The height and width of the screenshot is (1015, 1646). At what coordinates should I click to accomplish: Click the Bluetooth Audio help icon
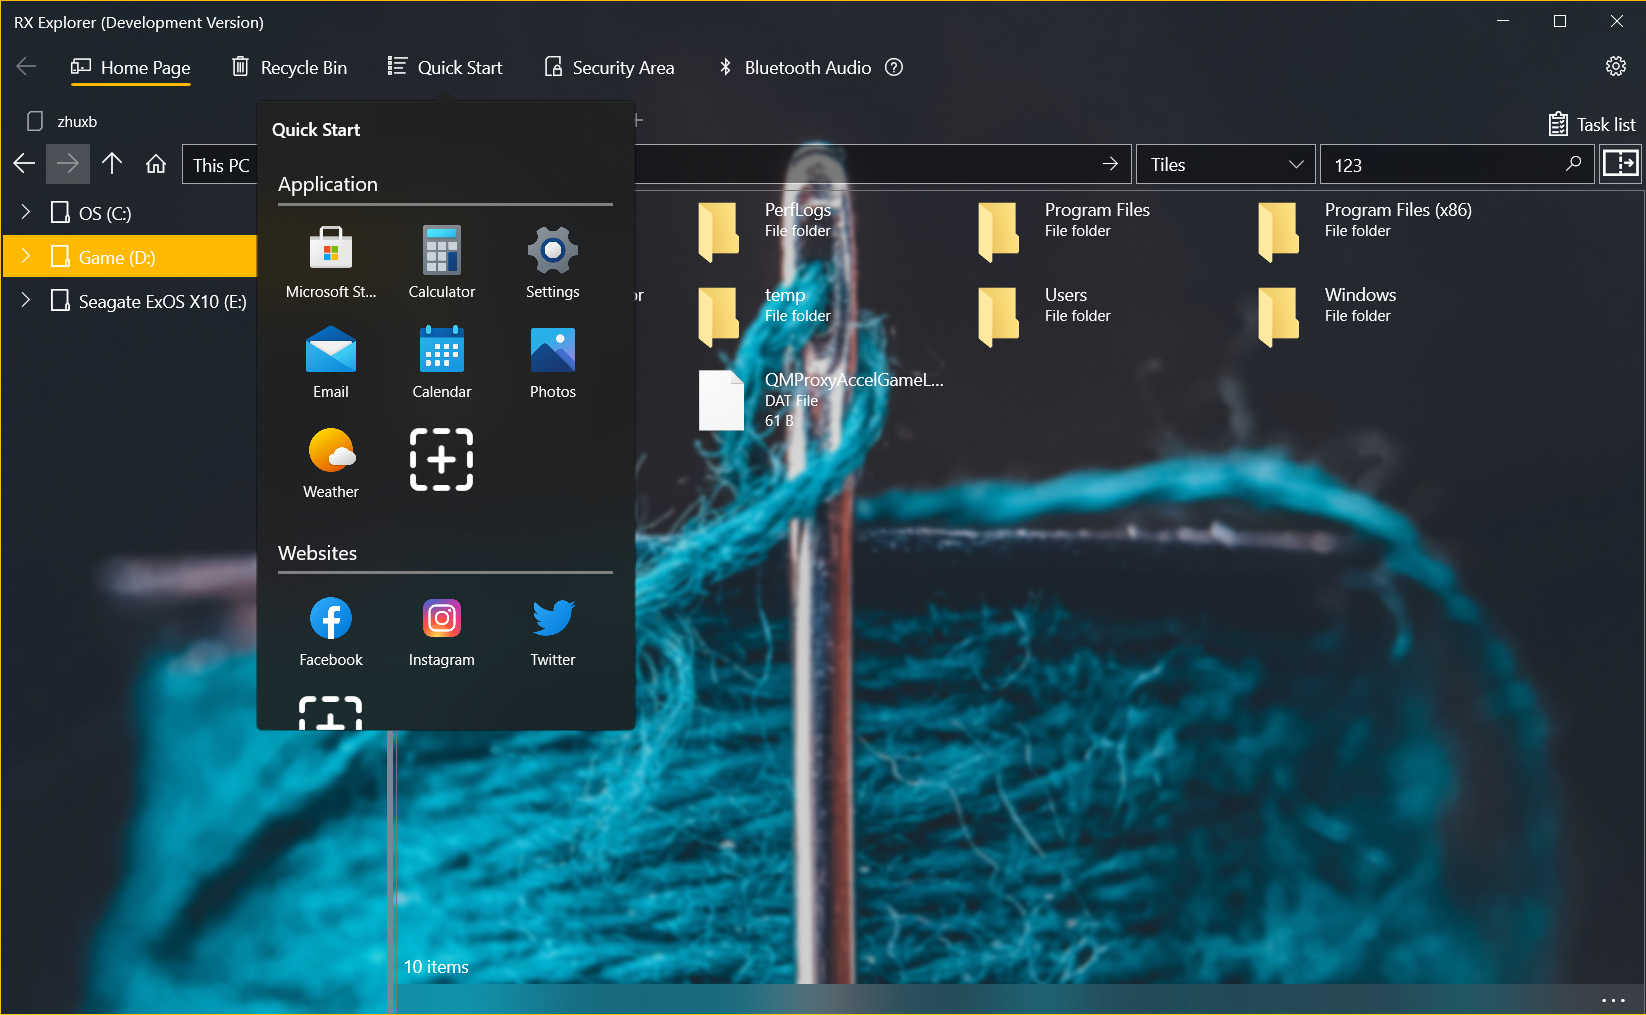894,67
